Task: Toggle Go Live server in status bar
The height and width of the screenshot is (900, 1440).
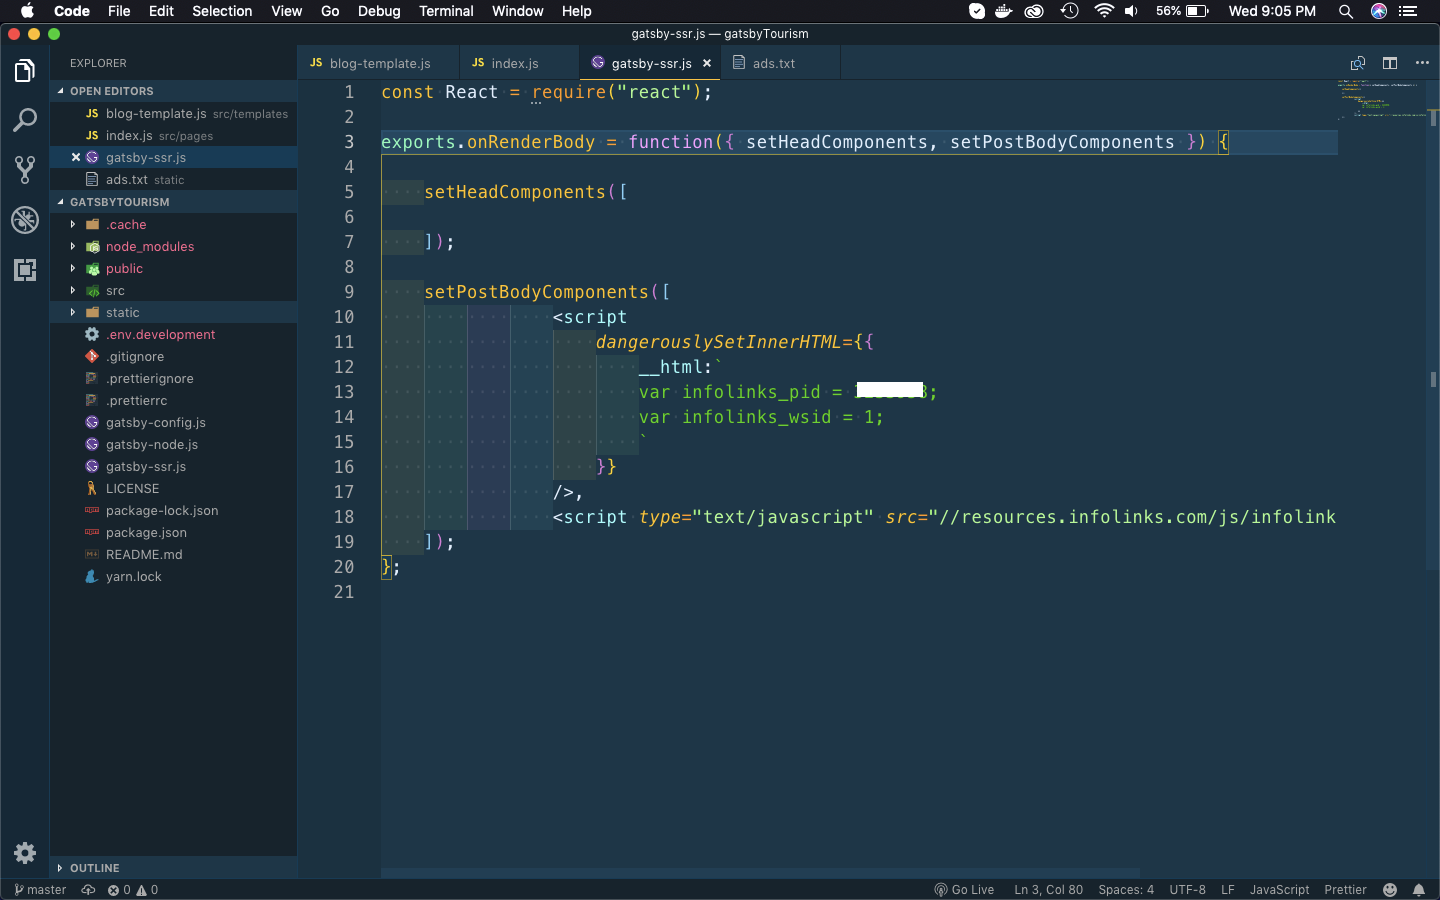Action: [x=964, y=890]
